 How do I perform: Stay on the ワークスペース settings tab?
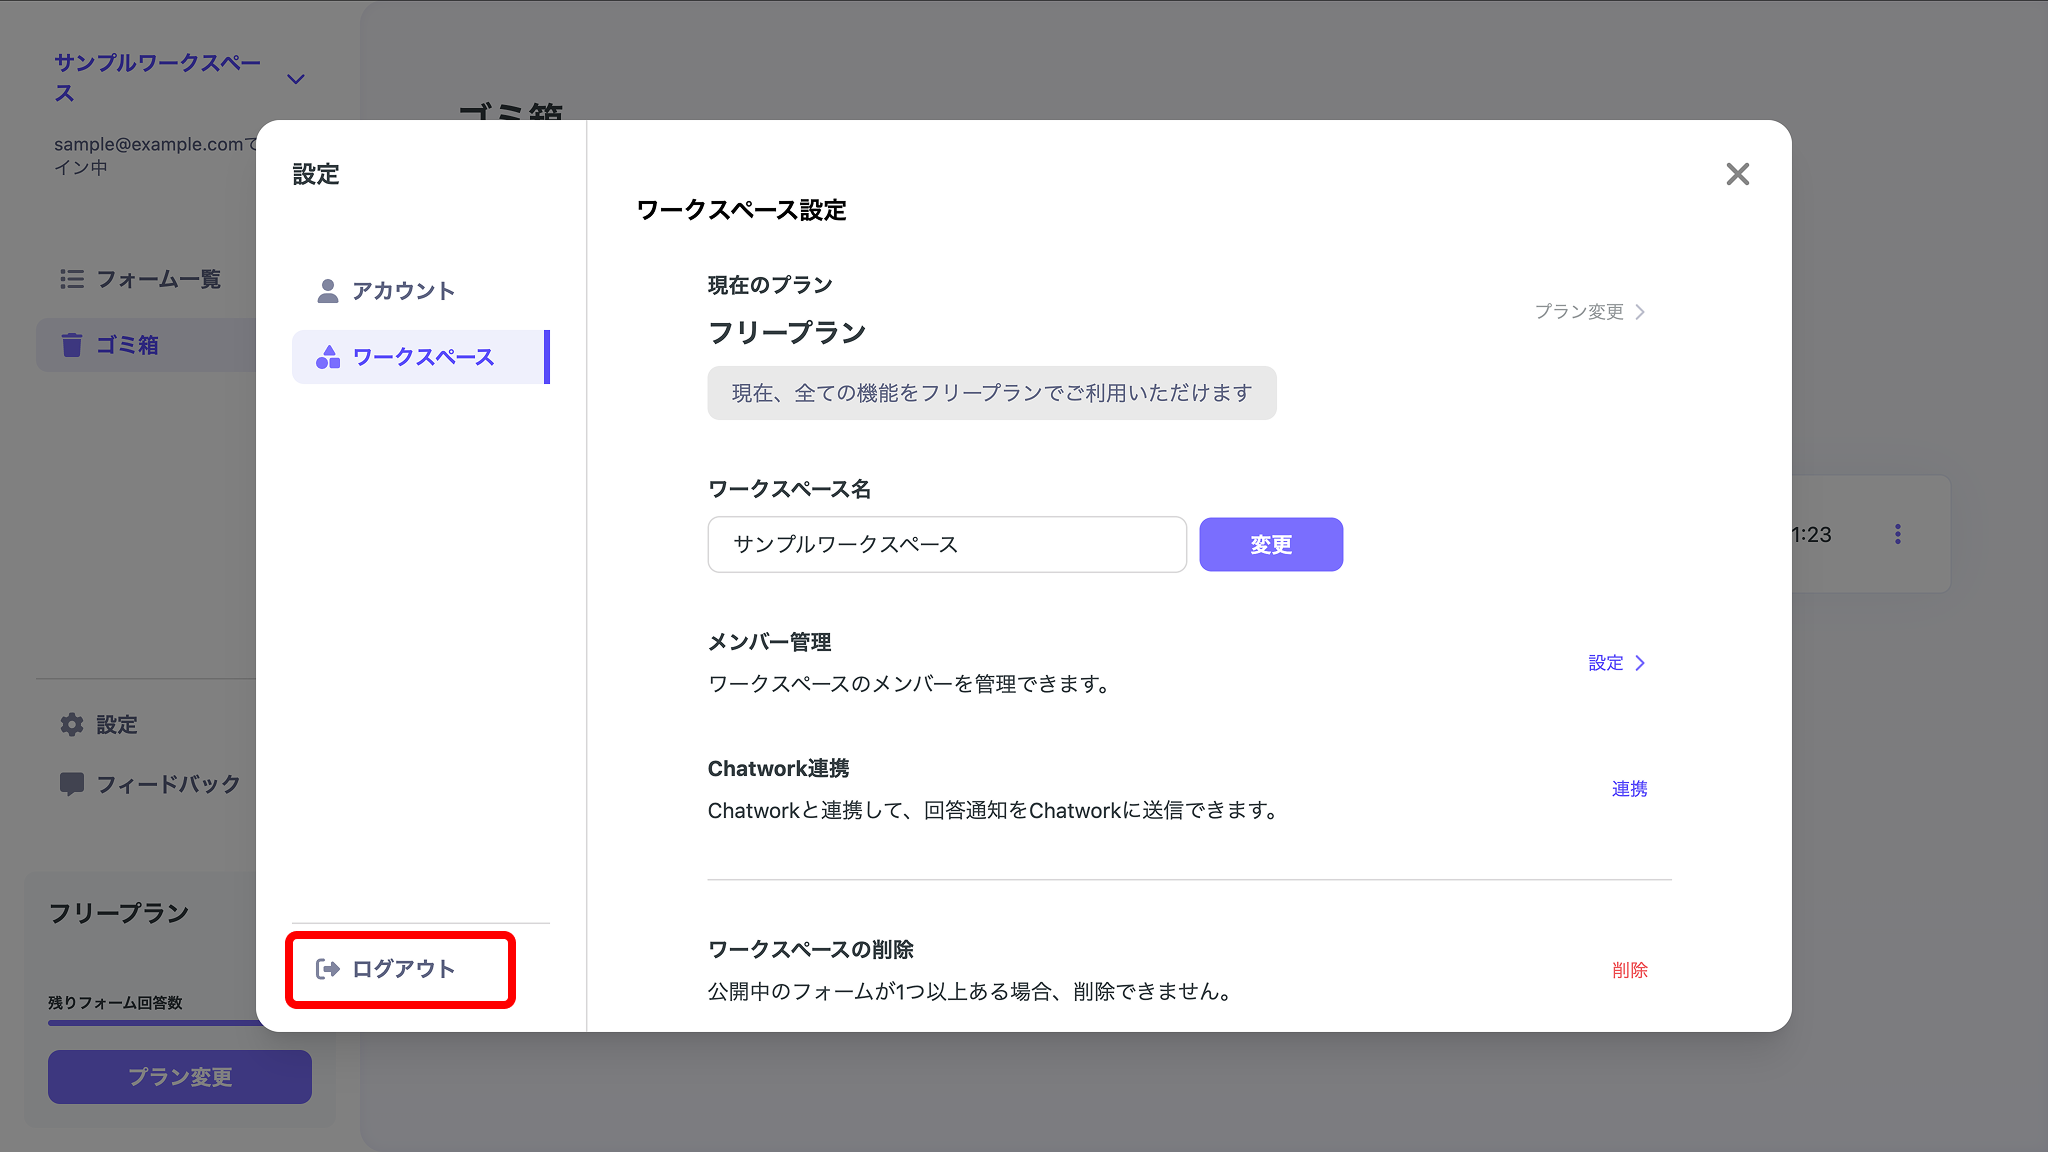pyautogui.click(x=422, y=356)
